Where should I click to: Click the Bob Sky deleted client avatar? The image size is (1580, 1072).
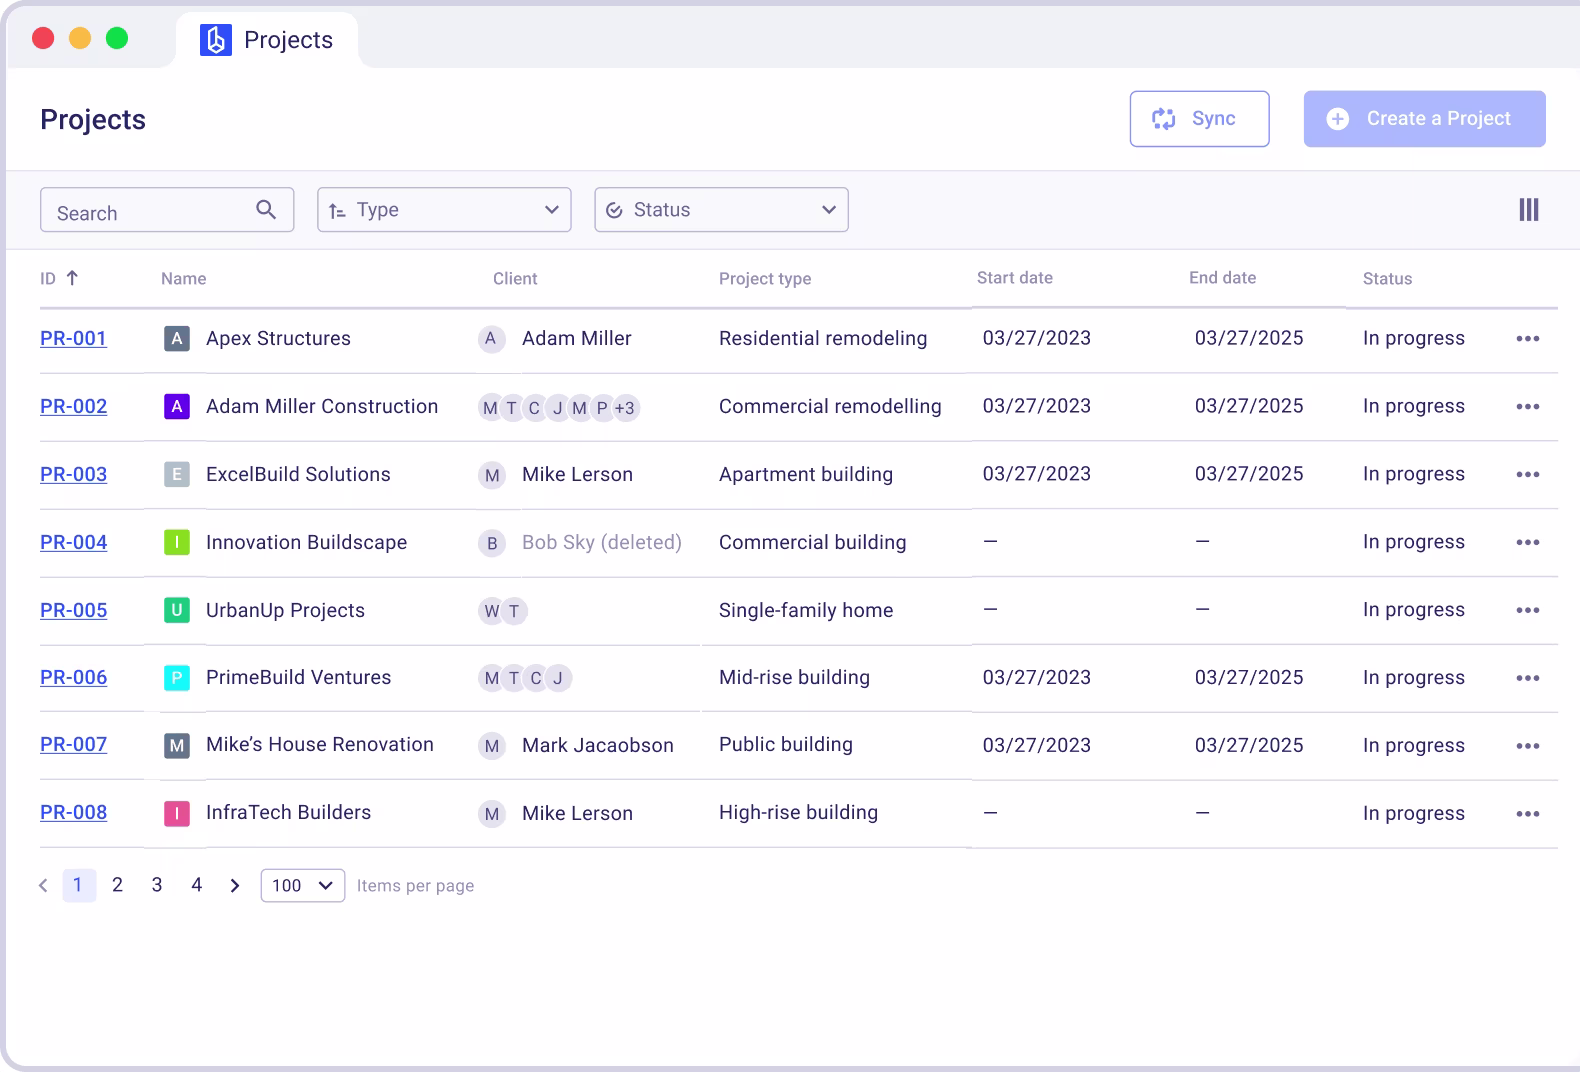491,543
